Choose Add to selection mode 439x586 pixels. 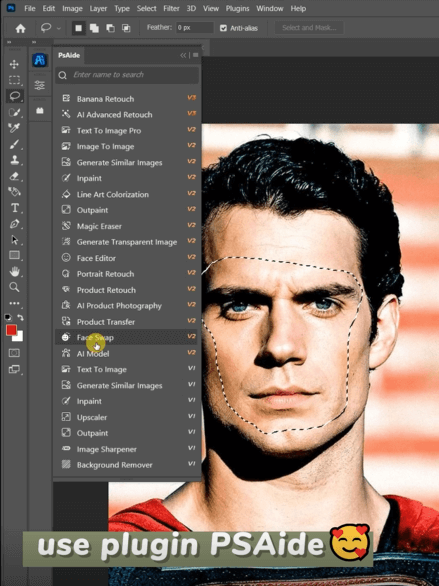(94, 28)
